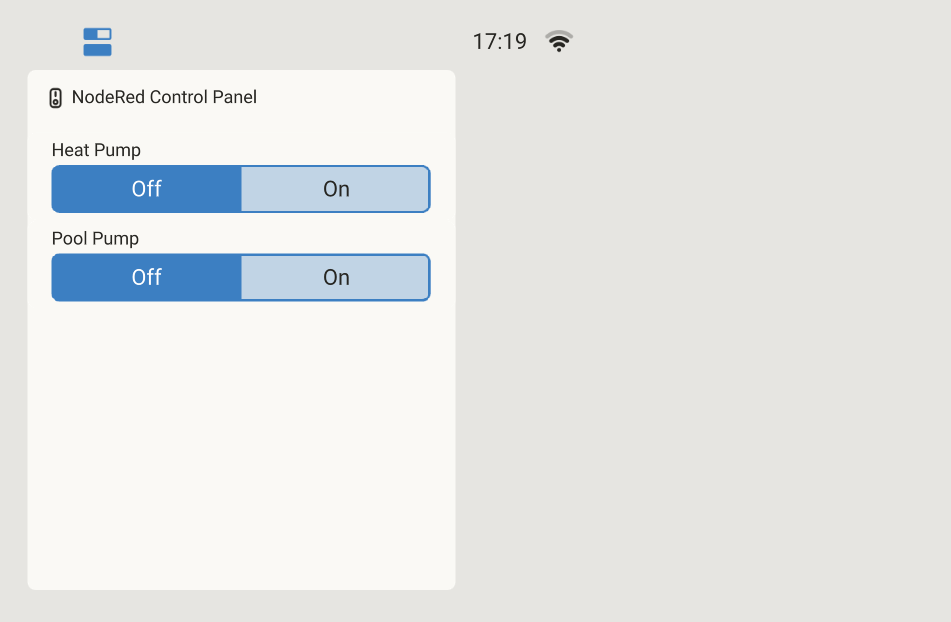Select On in the Pool Pump segmented control
951x622 pixels.
click(335, 277)
